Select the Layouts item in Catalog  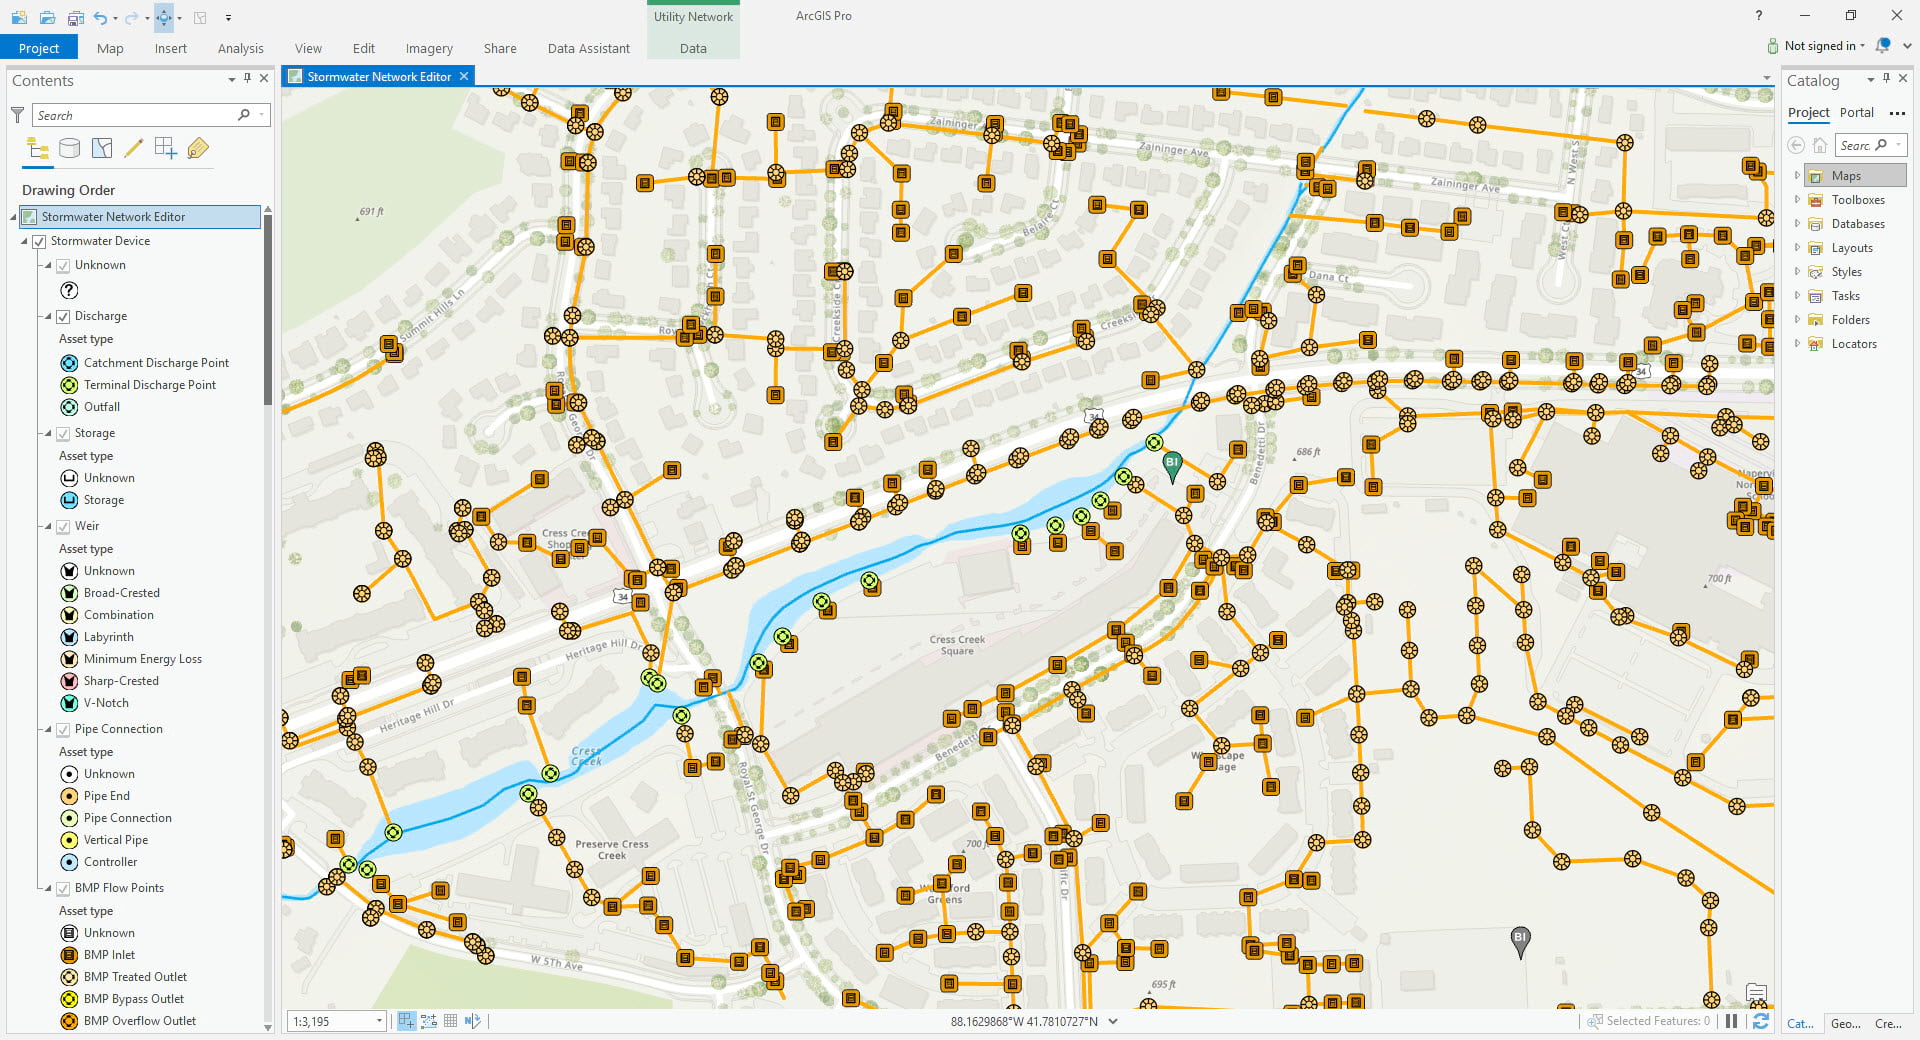click(x=1852, y=248)
